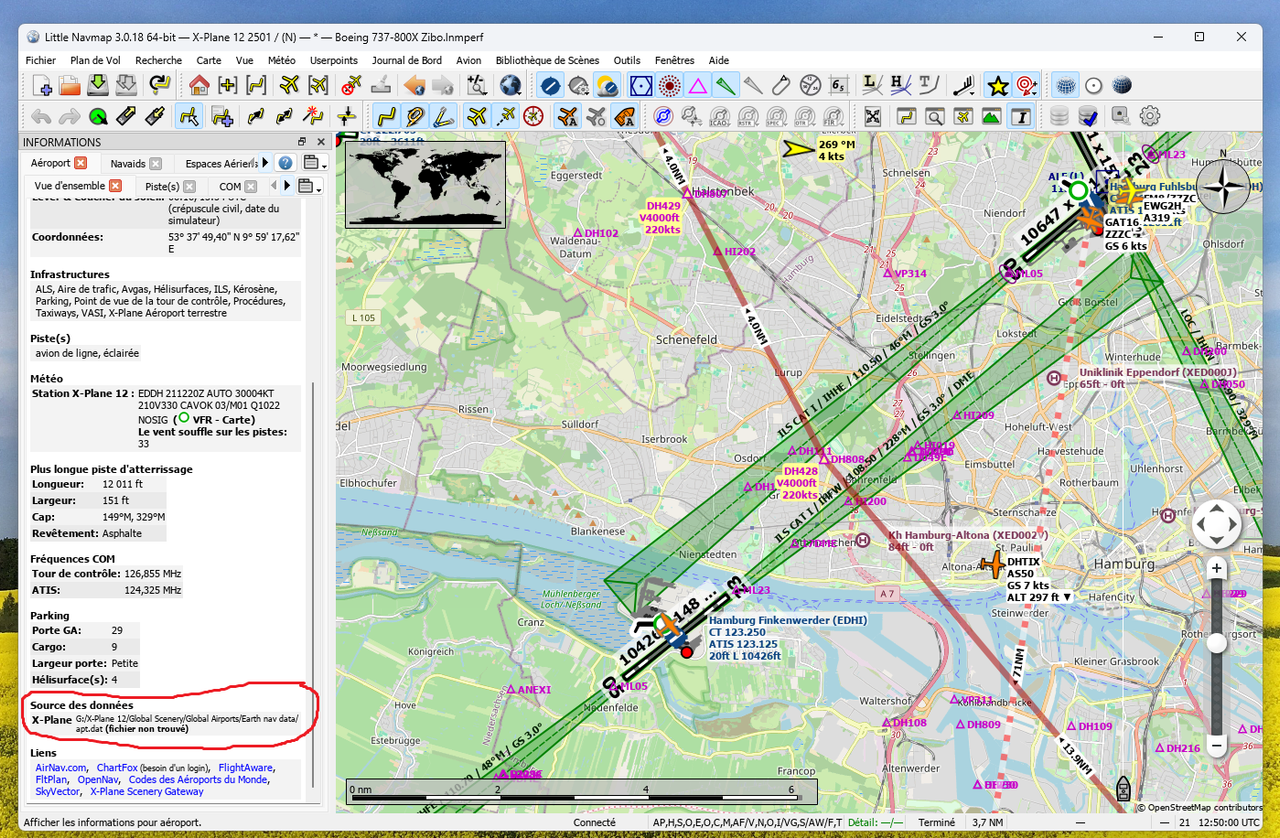The image size is (1280, 838).
Task: Toggle the yellow aircraft display button
Action: pos(477,116)
